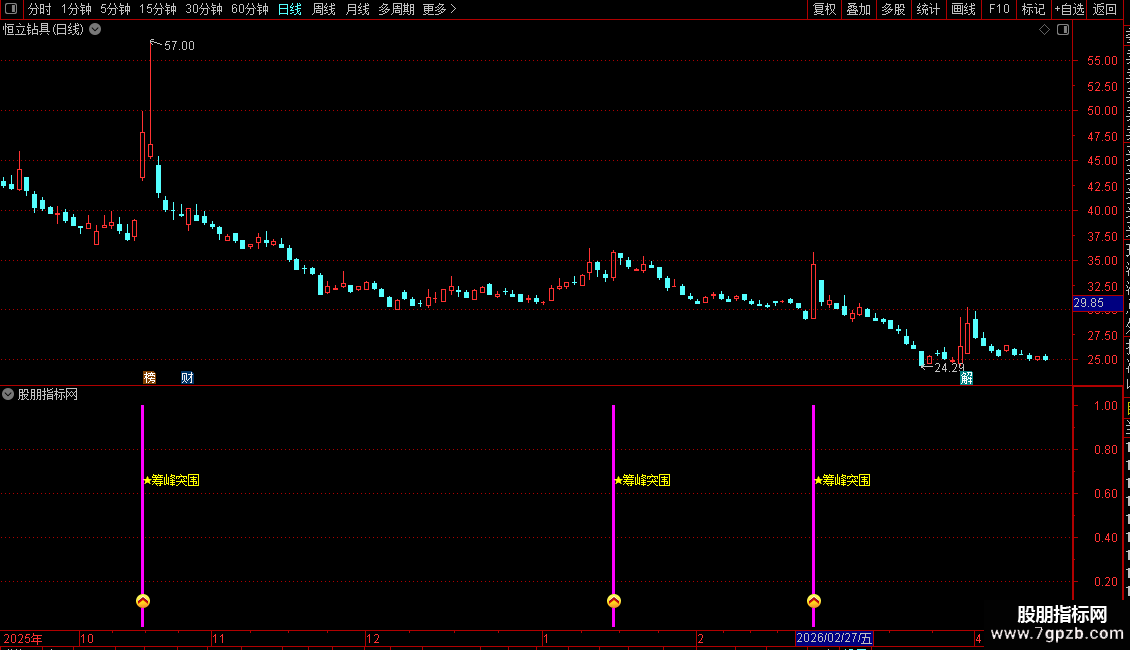The height and width of the screenshot is (650, 1130).
Task: Click the 标记 mark button
Action: (x=1033, y=9)
